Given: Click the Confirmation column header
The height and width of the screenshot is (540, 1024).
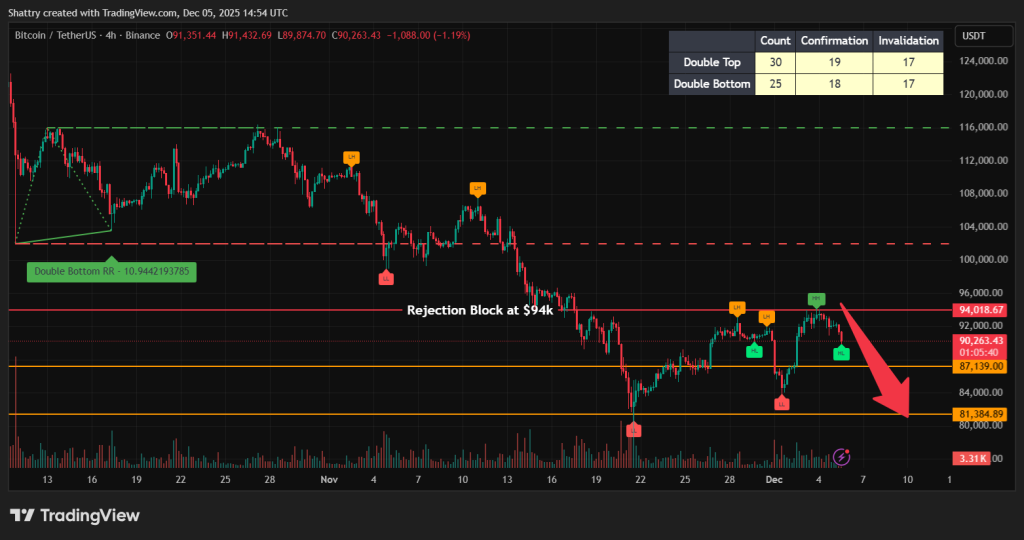Looking at the screenshot, I should click(x=834, y=41).
